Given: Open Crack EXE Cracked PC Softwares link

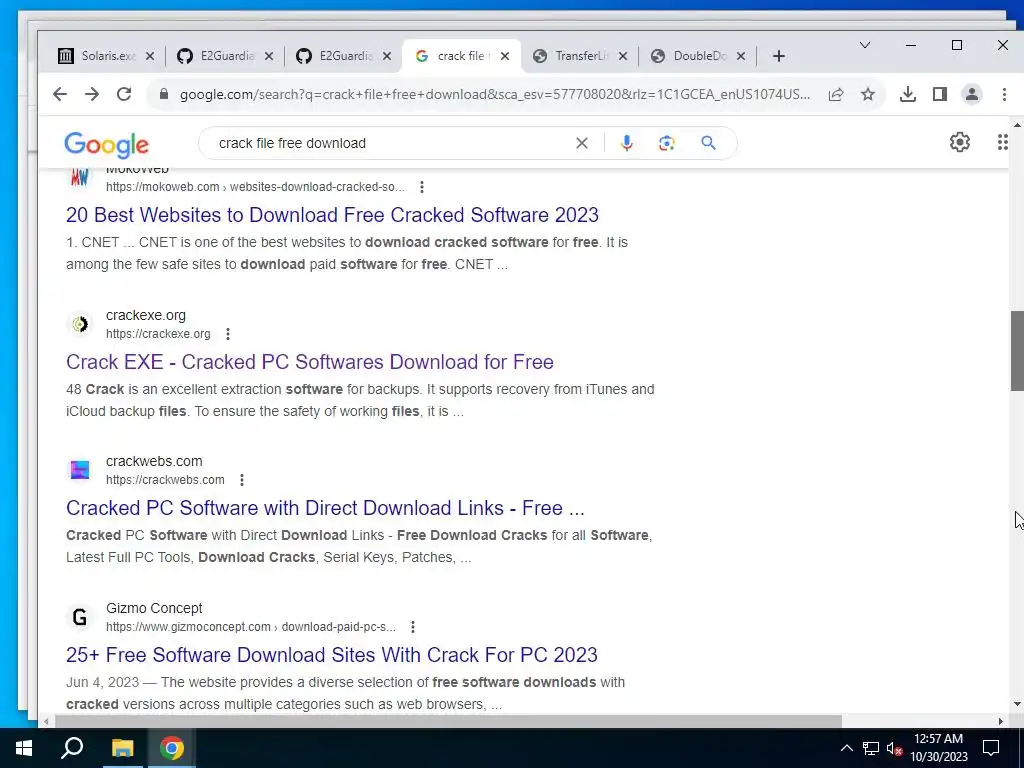Looking at the screenshot, I should [x=310, y=362].
